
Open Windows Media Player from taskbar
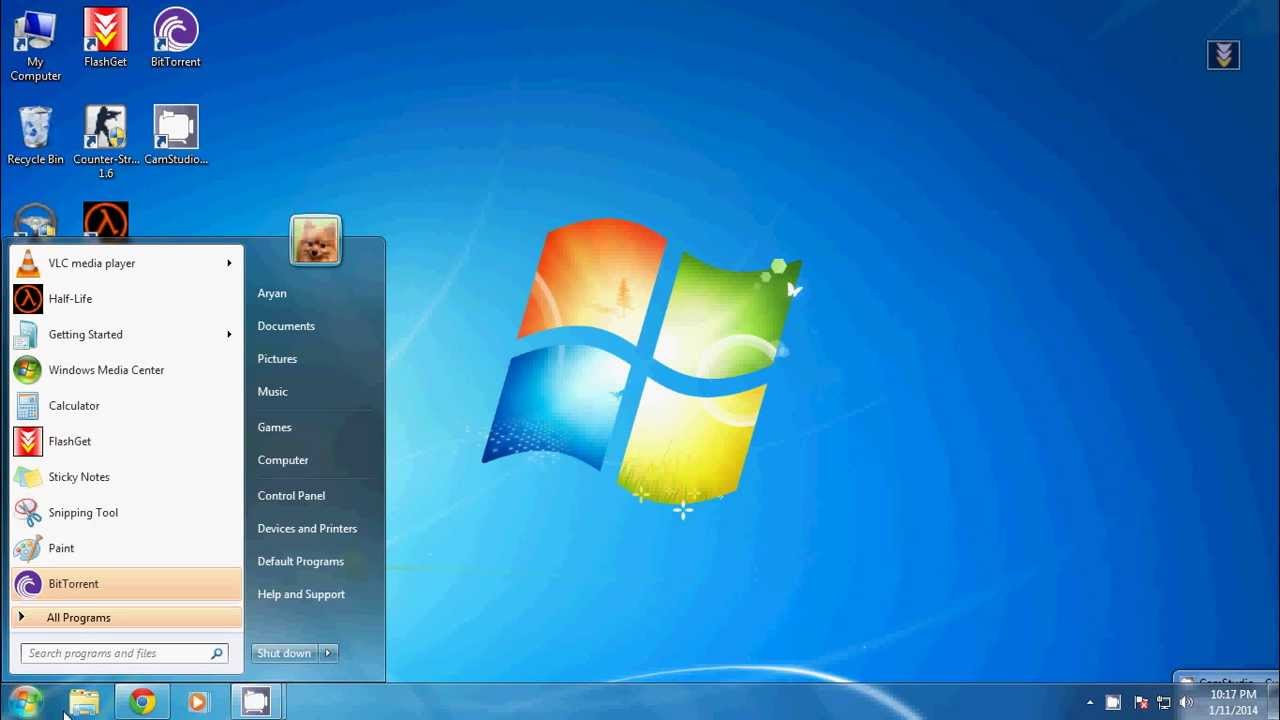(x=198, y=702)
